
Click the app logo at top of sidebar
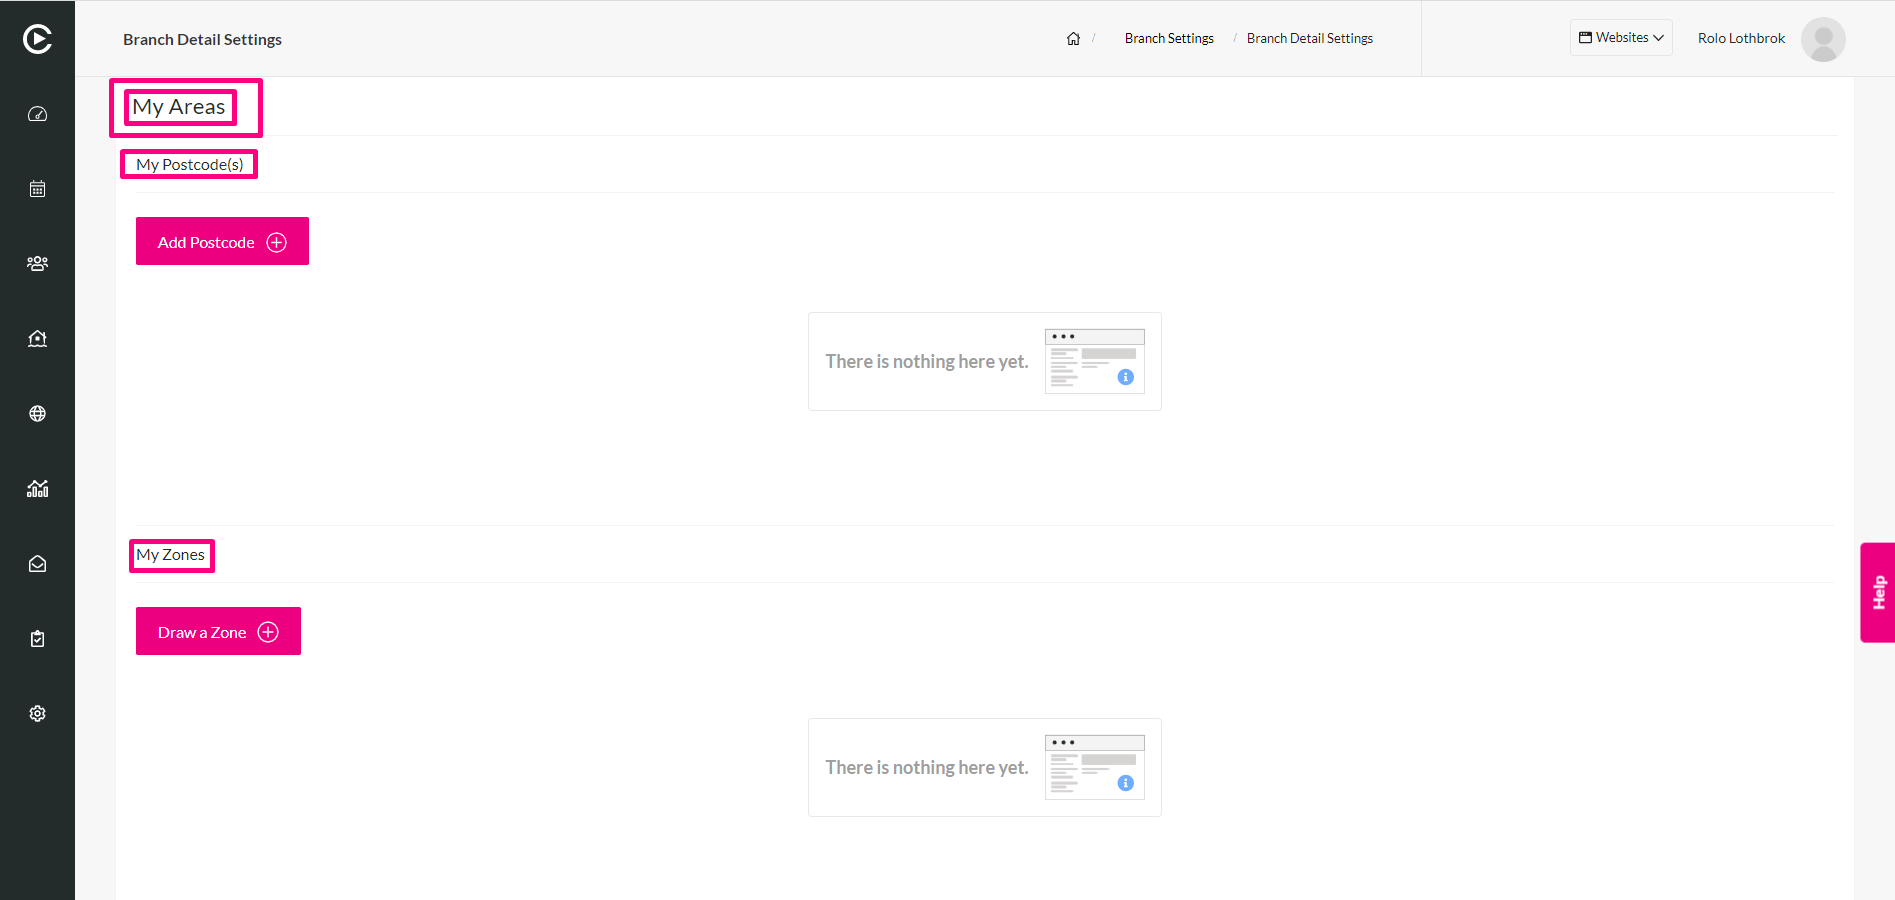click(37, 39)
